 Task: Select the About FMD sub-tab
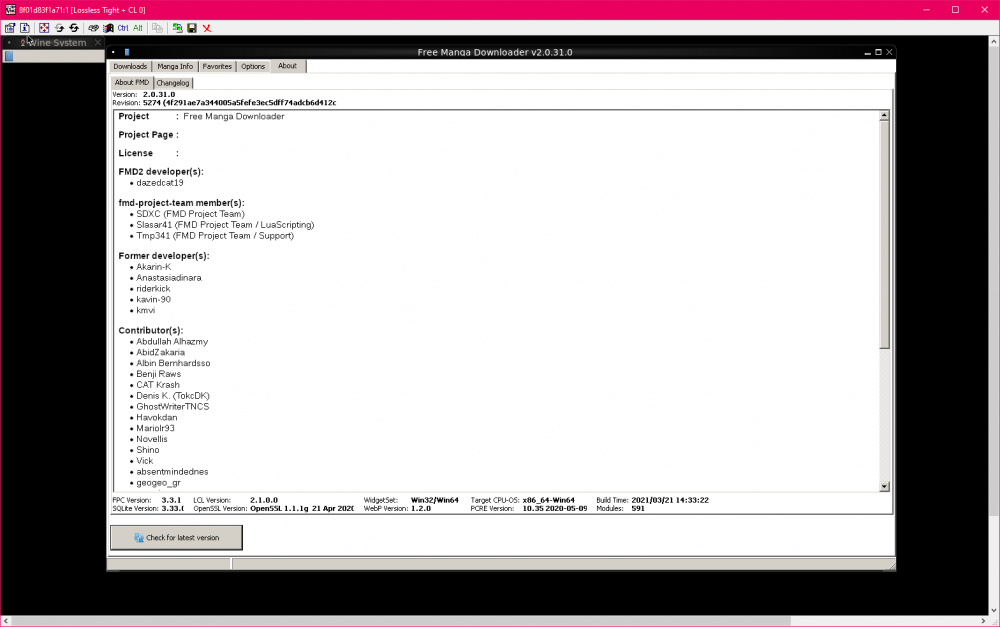132,82
